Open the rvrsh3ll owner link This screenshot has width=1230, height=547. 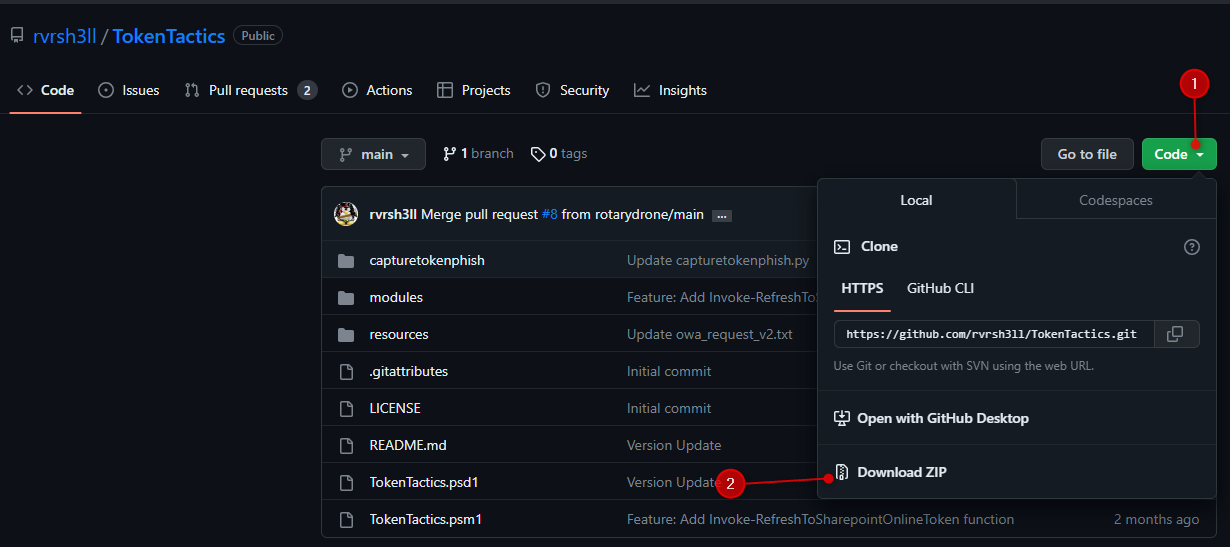click(x=64, y=36)
